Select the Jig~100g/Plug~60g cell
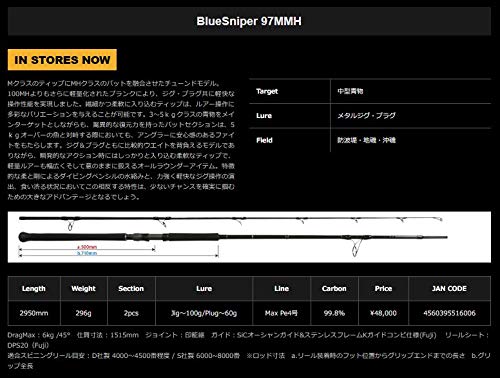500x378 pixels. click(x=204, y=313)
